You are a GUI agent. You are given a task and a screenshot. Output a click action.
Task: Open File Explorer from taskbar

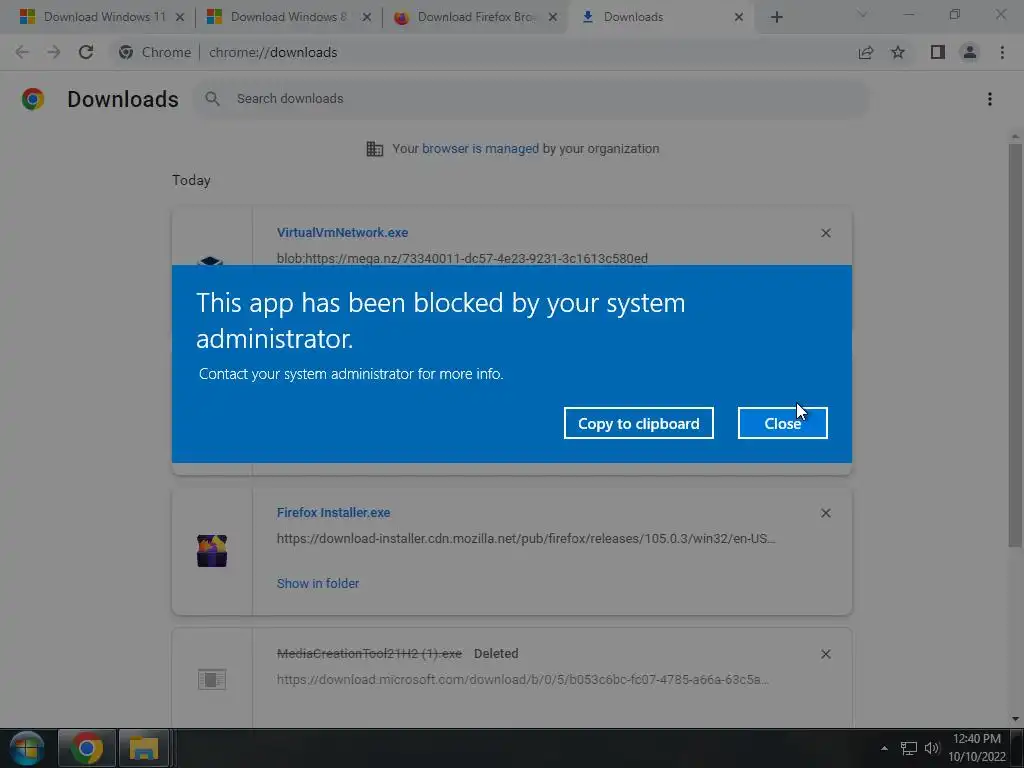[x=144, y=748]
